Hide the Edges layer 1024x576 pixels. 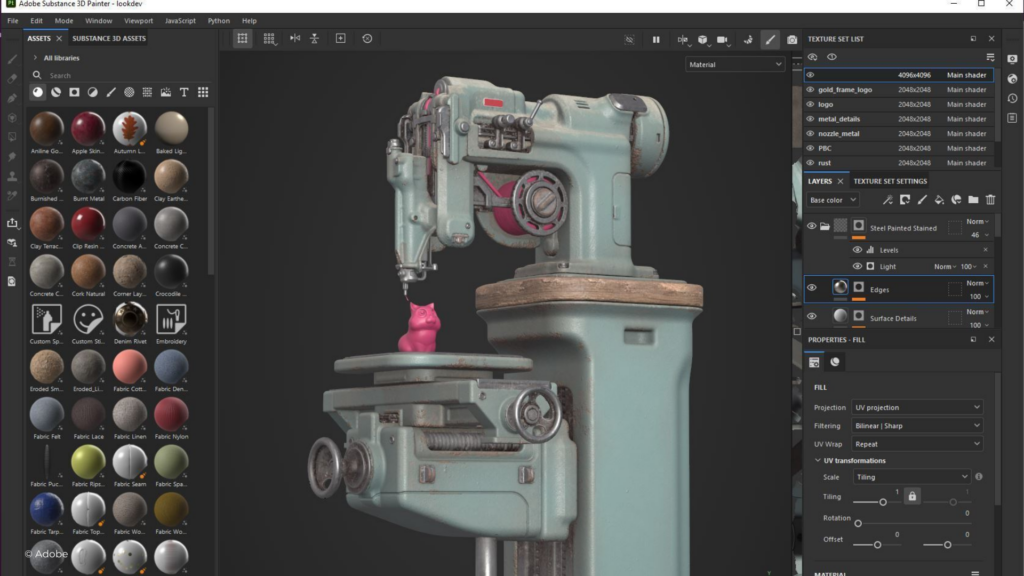(812, 288)
